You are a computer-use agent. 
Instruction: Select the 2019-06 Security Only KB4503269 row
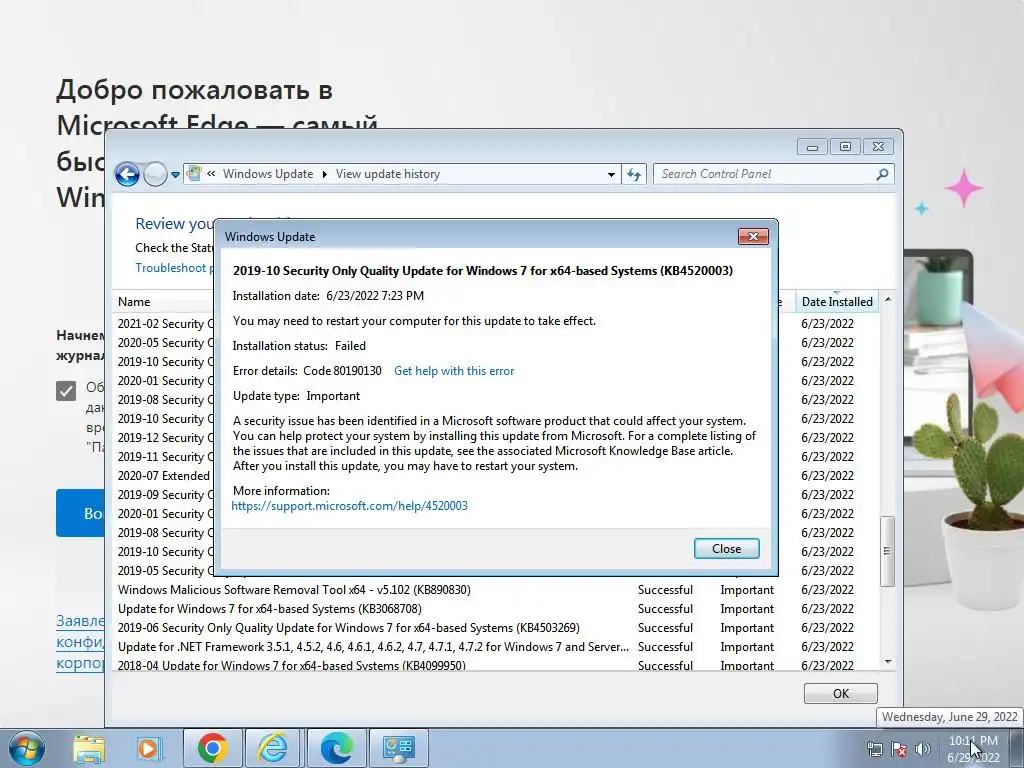[496, 628]
